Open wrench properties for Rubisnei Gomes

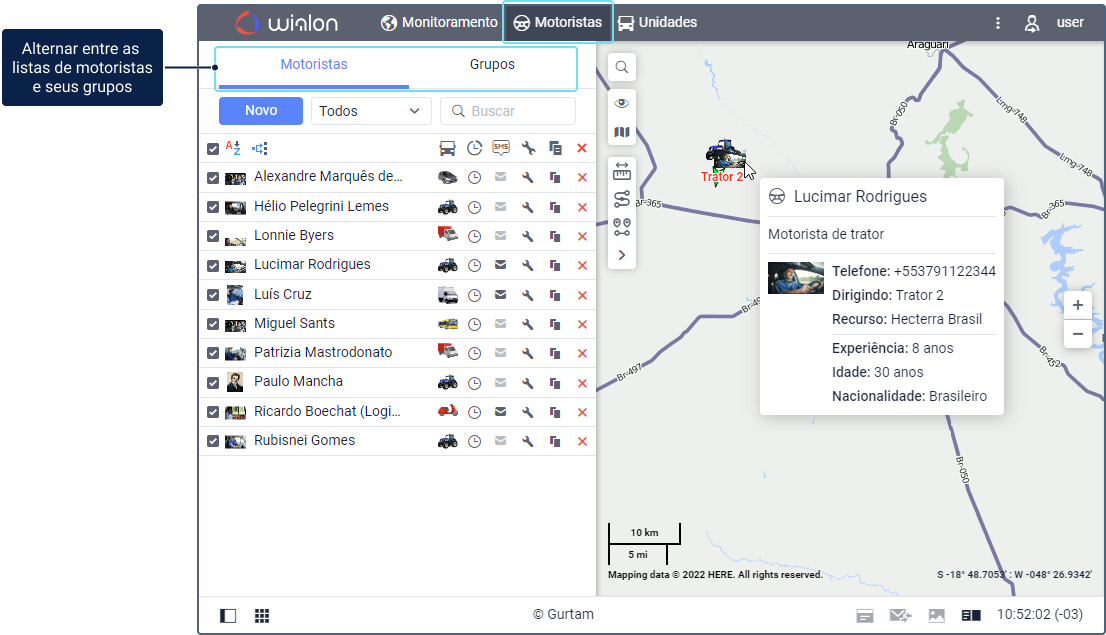(x=528, y=442)
